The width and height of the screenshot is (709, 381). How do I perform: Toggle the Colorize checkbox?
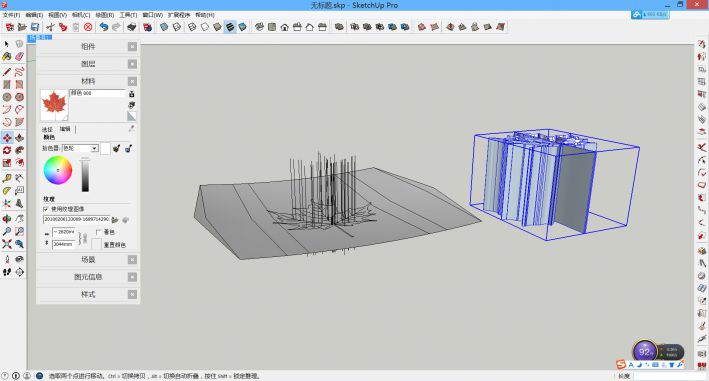pos(99,232)
